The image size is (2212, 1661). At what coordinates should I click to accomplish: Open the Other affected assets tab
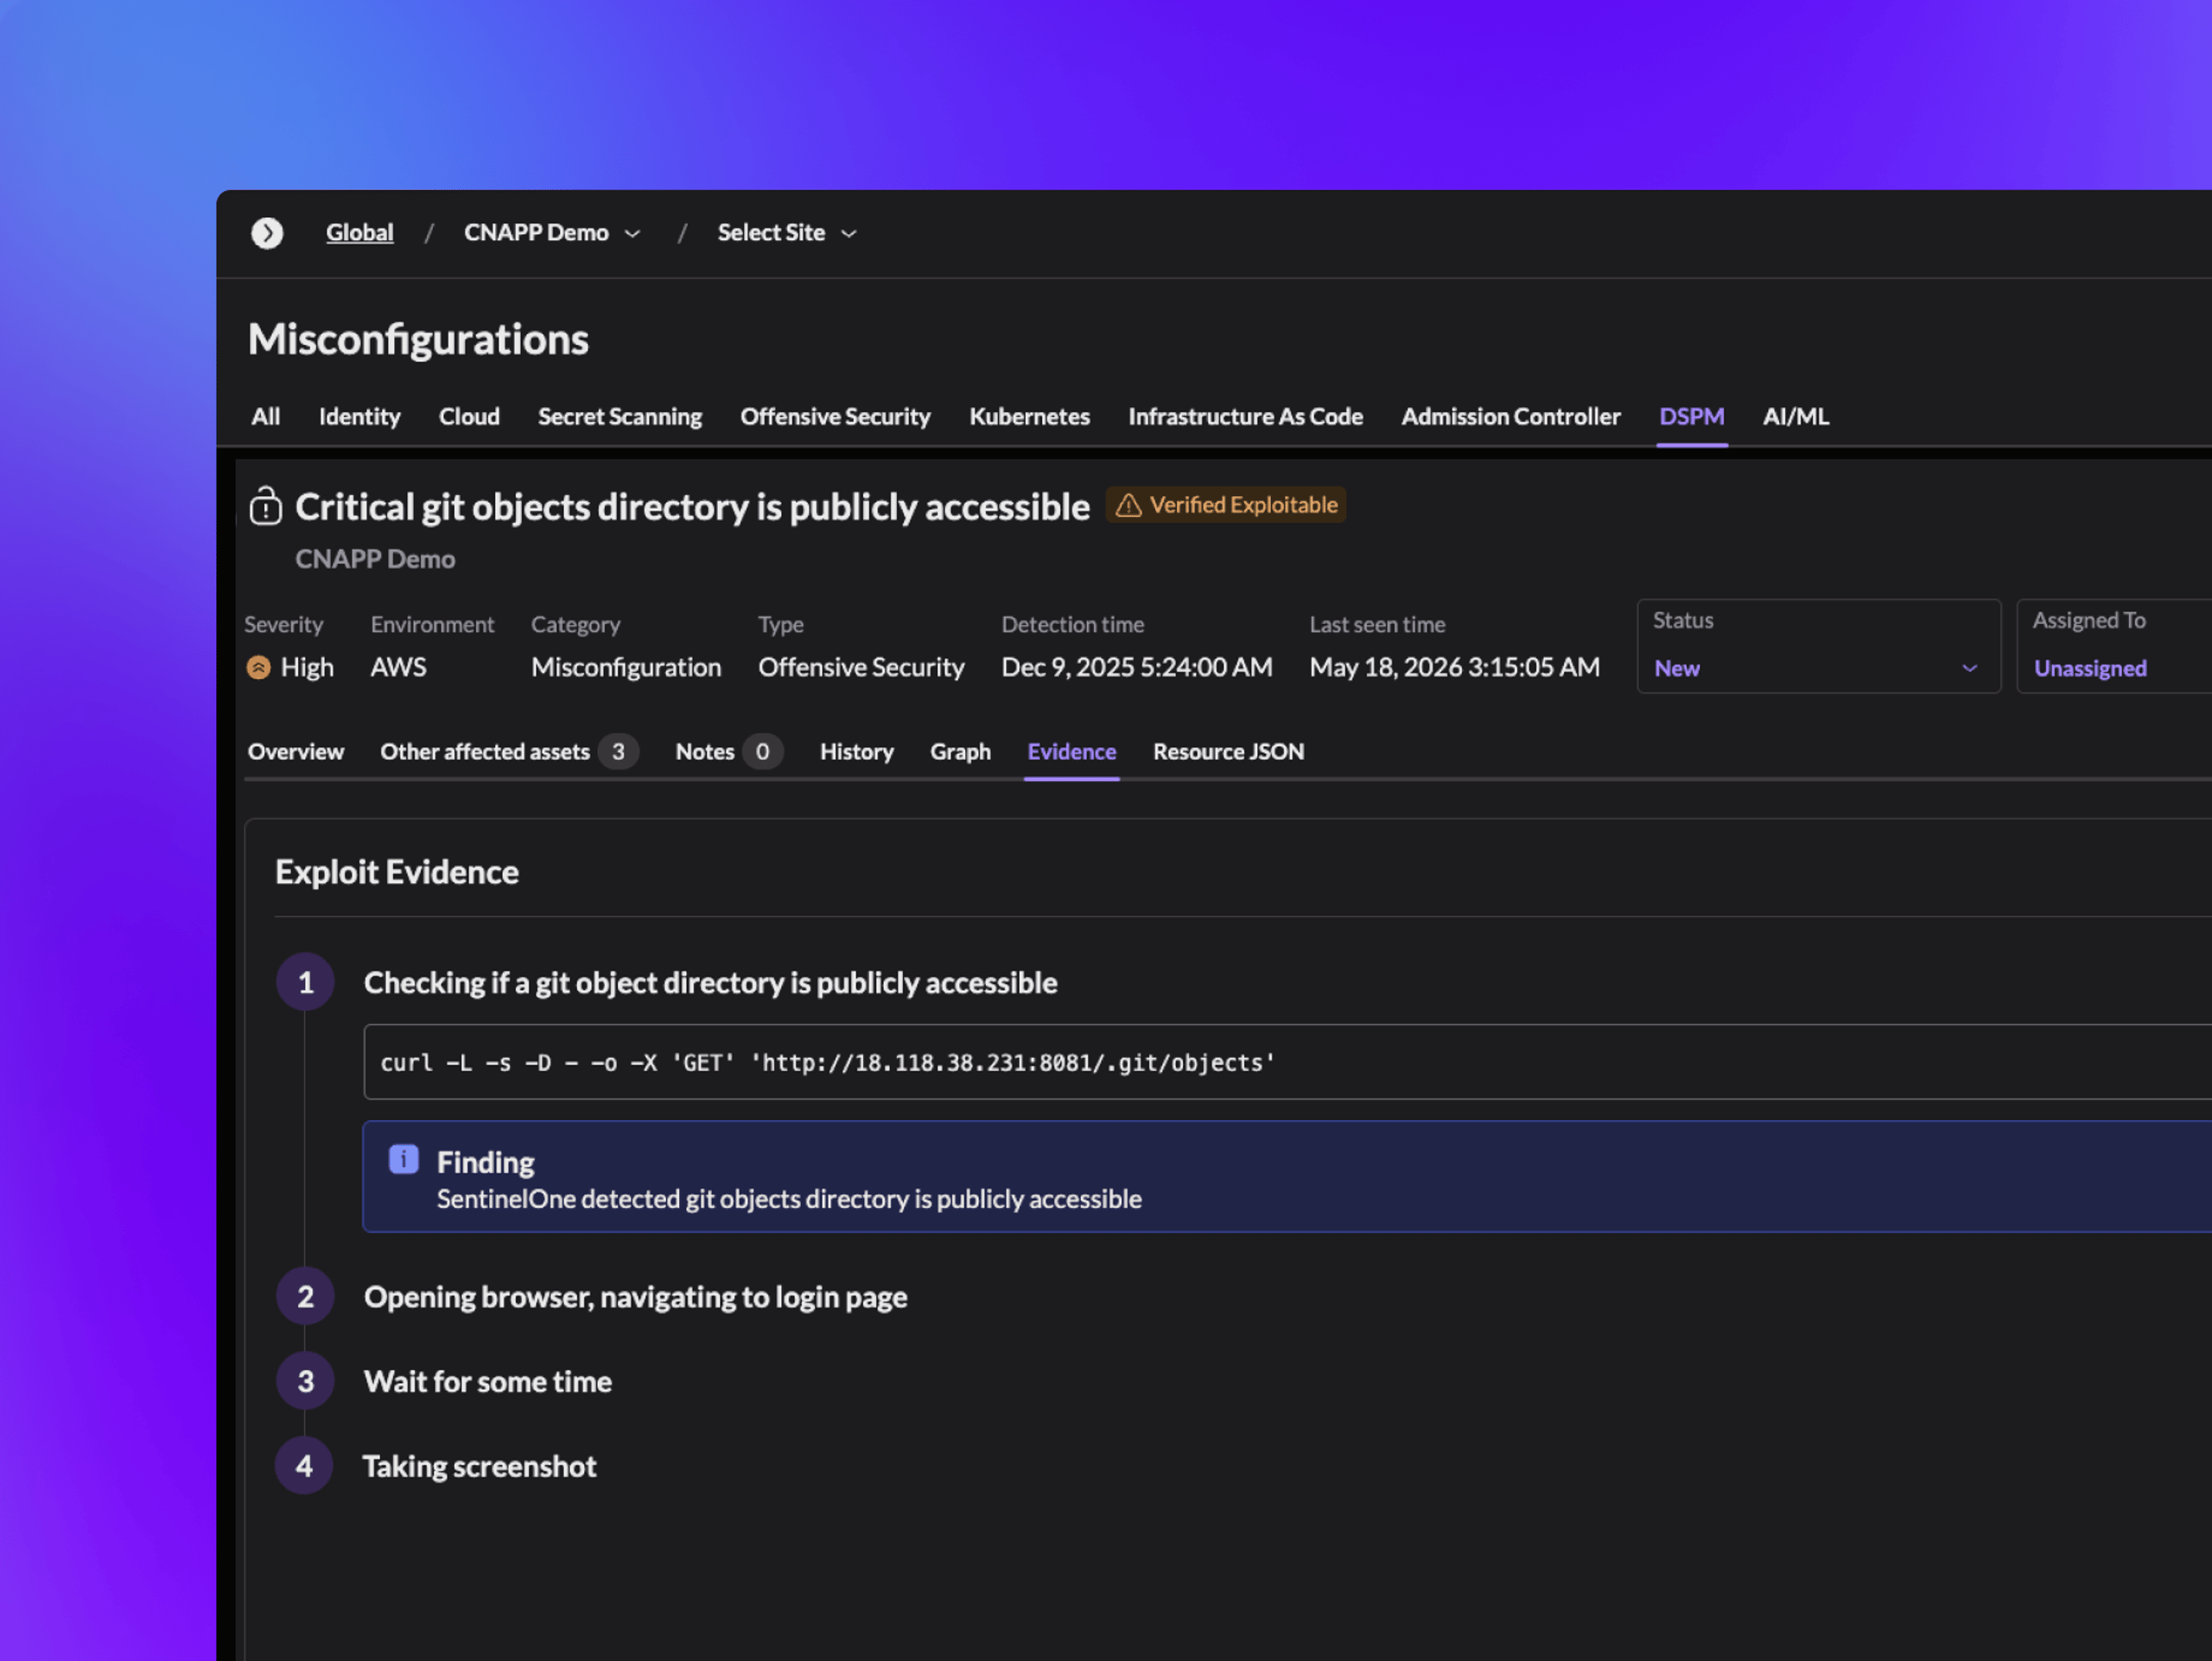509,752
